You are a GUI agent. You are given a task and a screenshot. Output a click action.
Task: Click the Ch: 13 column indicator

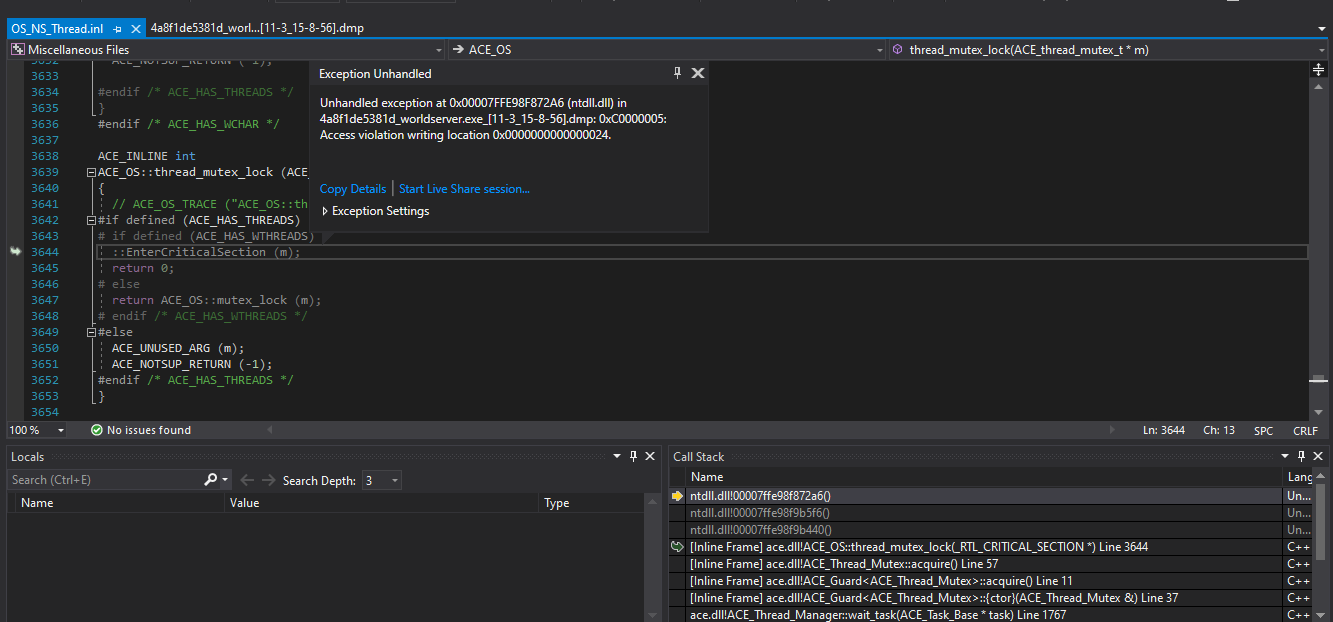[1219, 430]
